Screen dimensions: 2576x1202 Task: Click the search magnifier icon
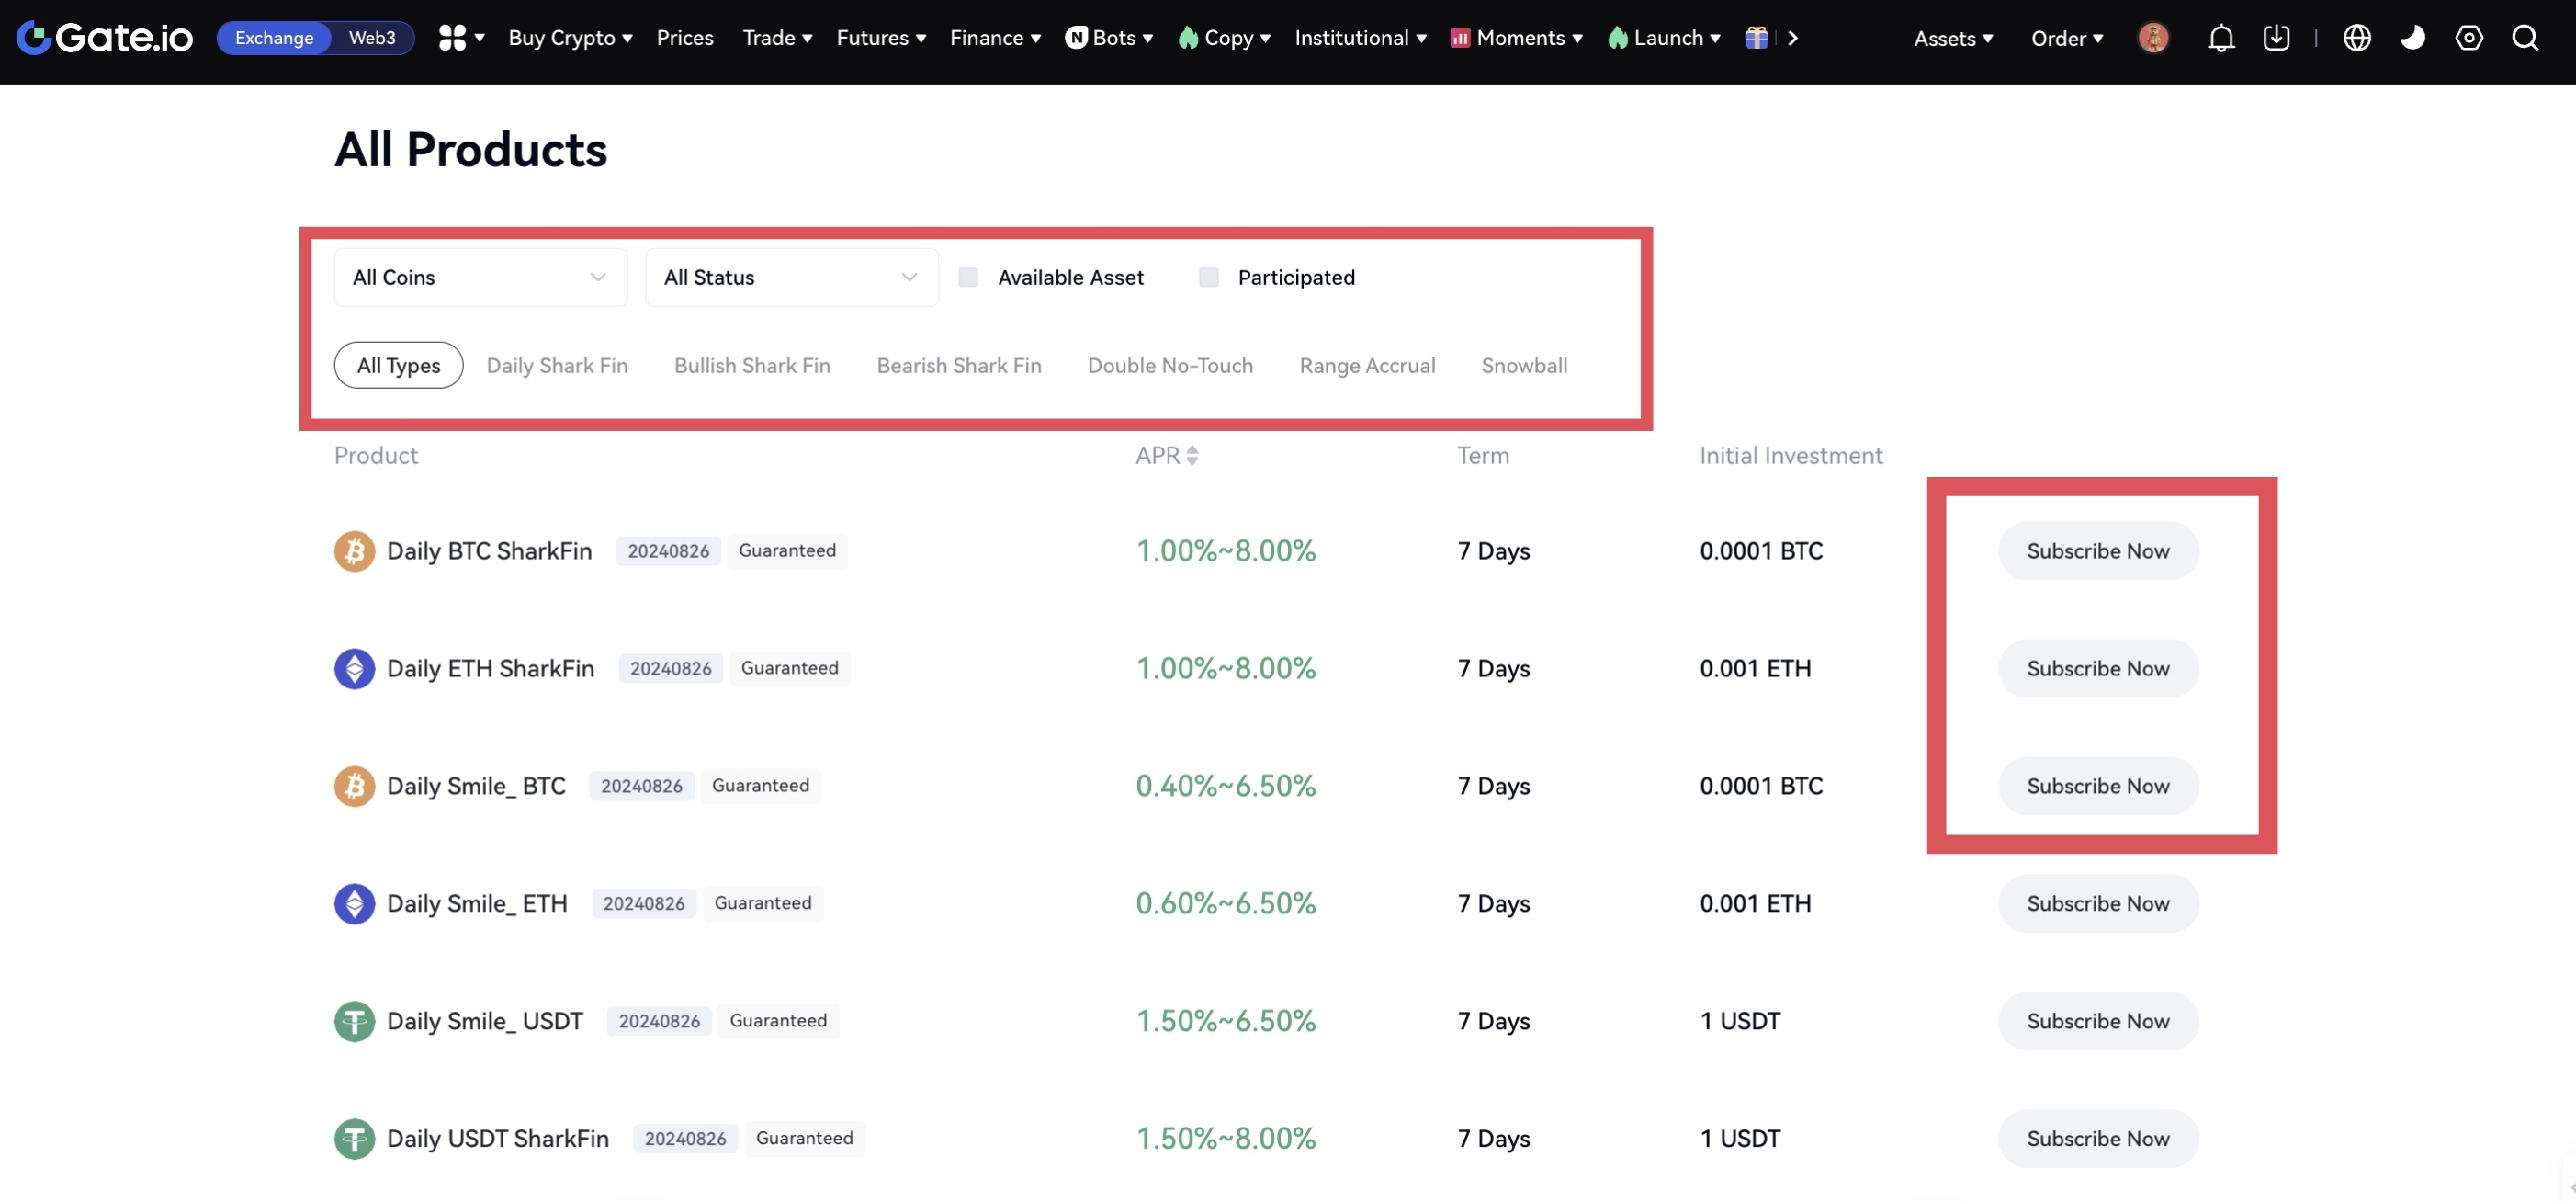2525,38
